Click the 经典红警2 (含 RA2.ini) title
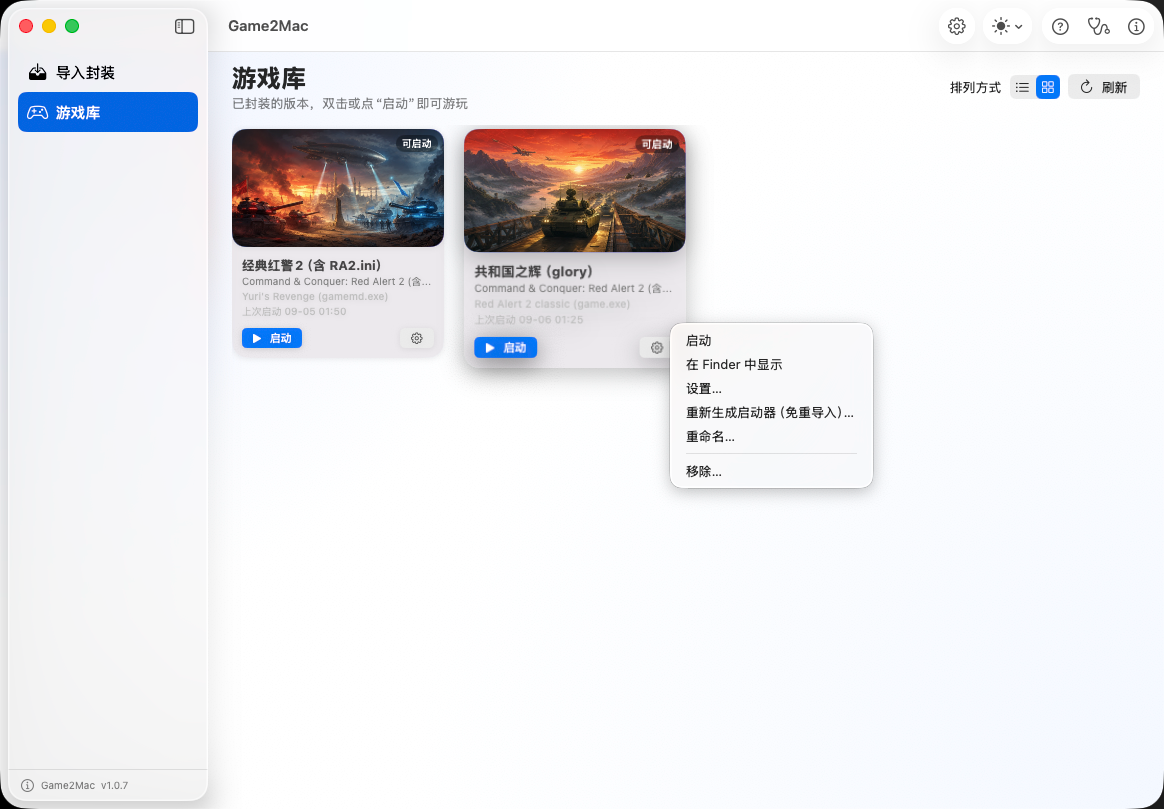 (x=312, y=265)
